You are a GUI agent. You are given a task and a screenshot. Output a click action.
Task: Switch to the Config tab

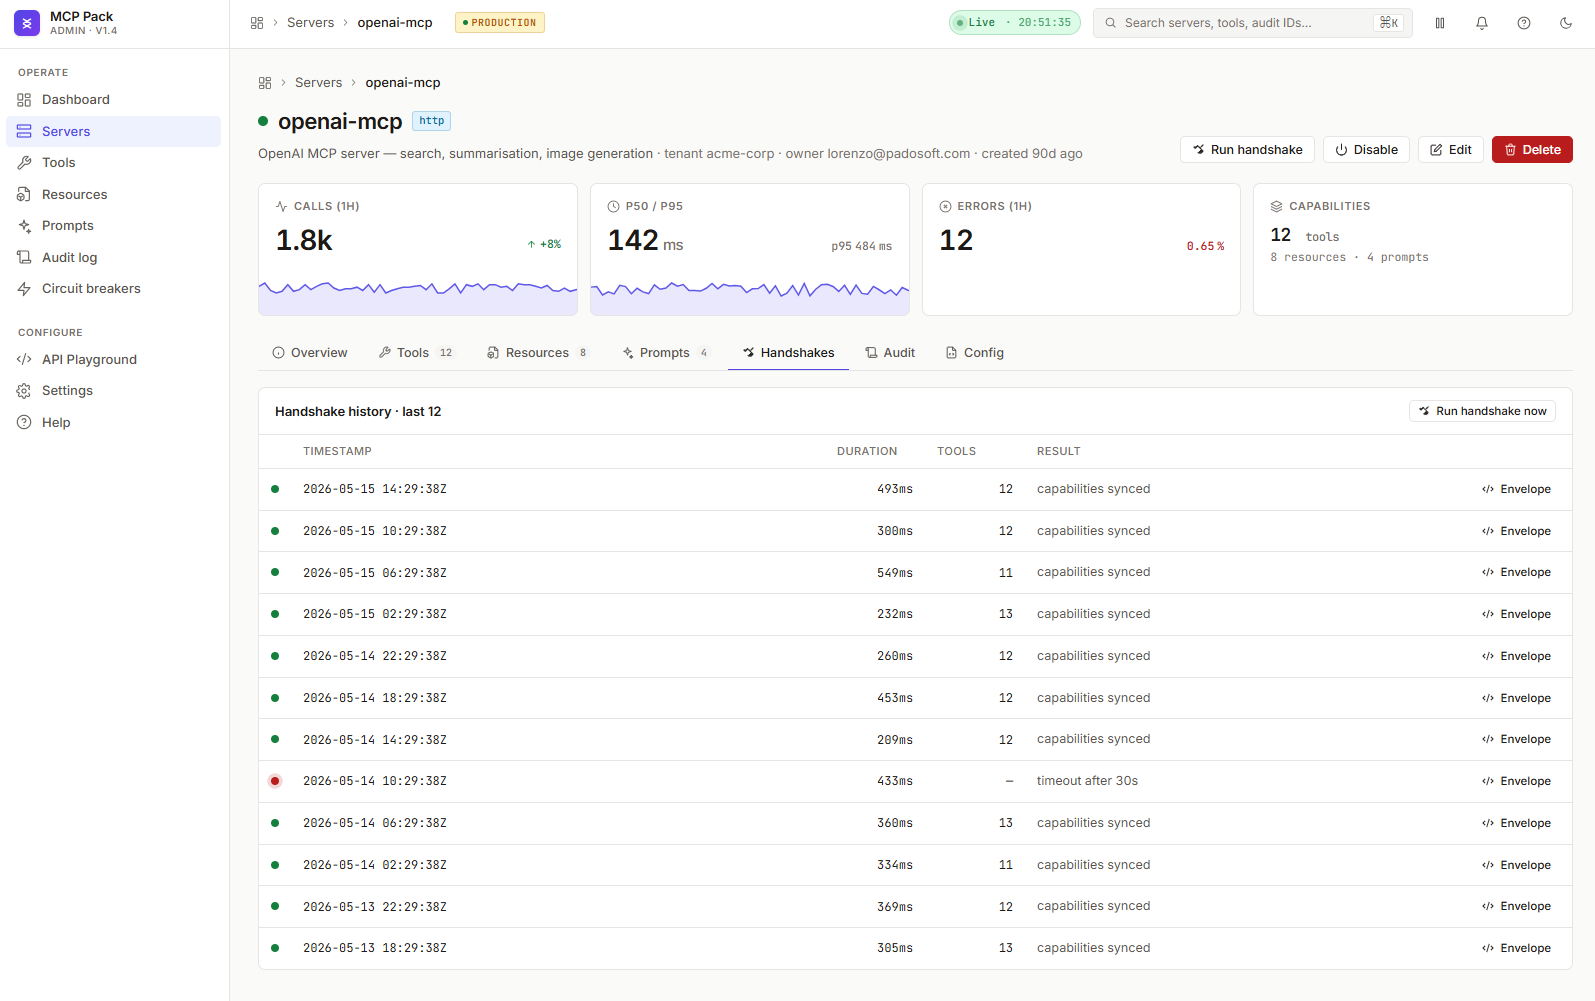click(x=975, y=353)
